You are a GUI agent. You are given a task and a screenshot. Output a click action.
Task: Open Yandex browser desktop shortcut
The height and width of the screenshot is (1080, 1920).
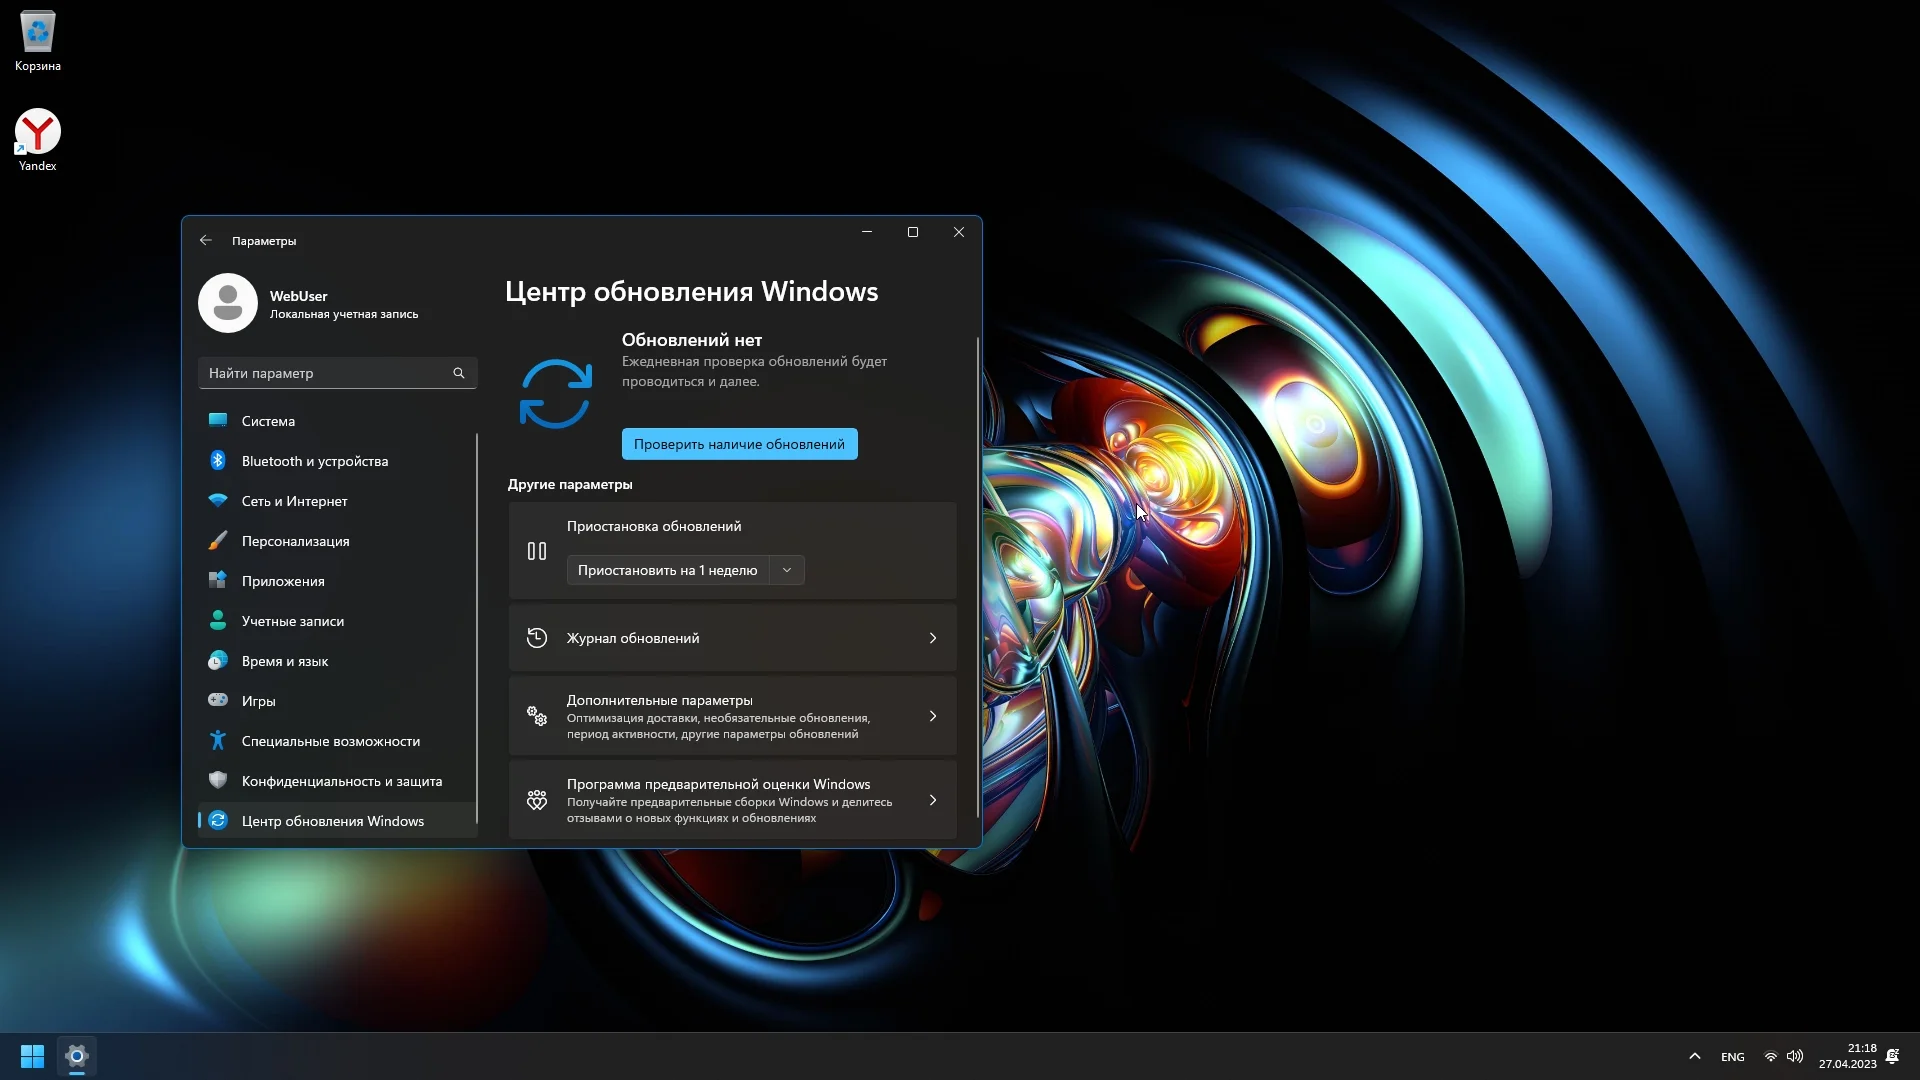click(38, 132)
